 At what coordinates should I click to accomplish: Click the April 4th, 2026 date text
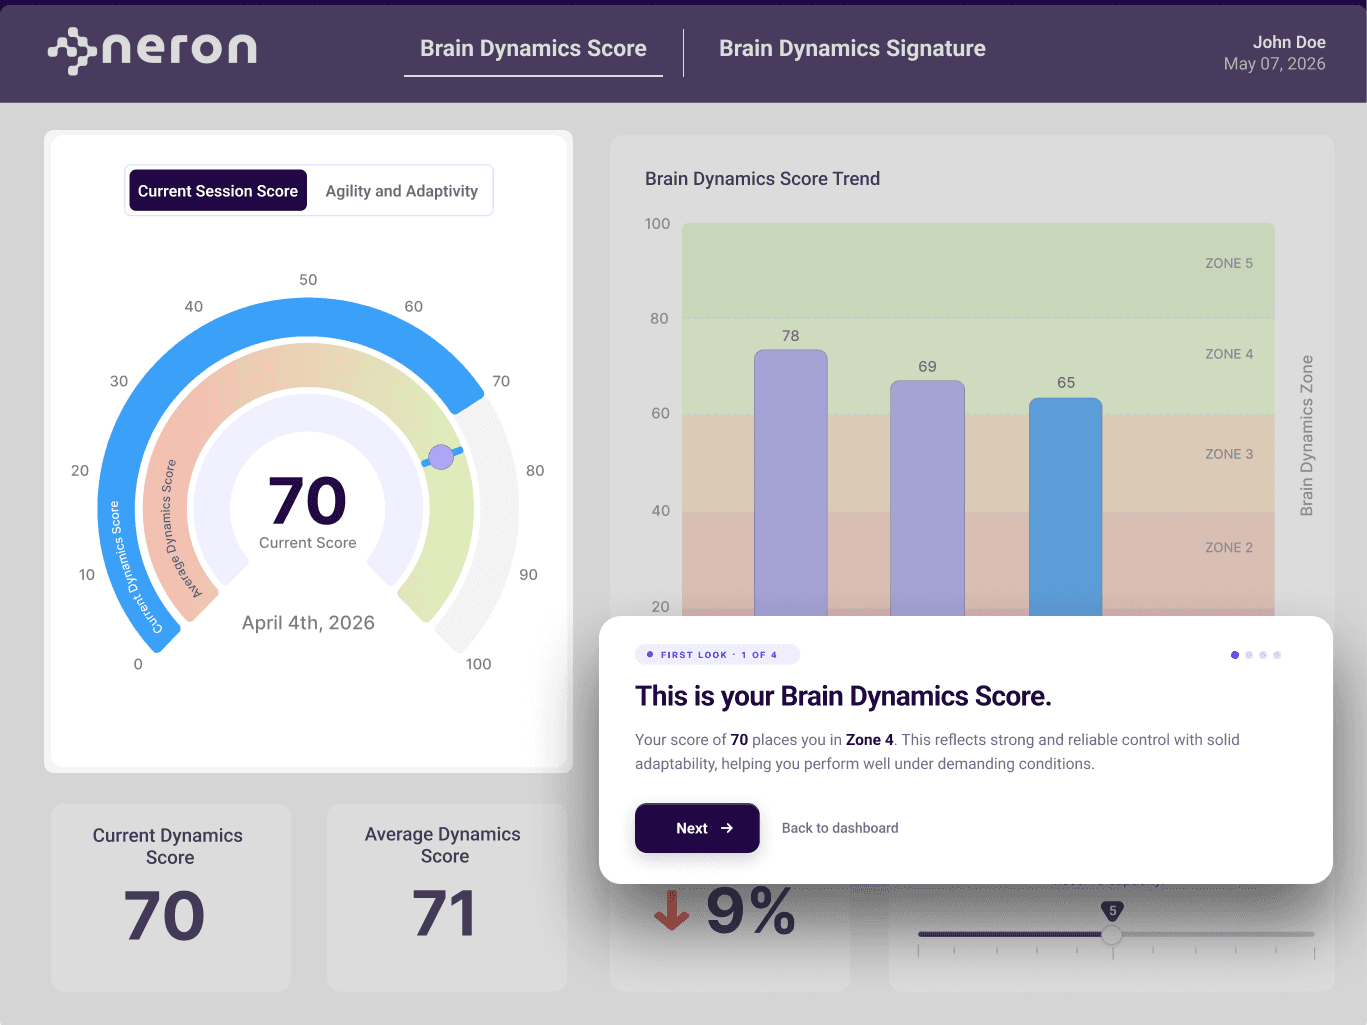click(x=308, y=623)
